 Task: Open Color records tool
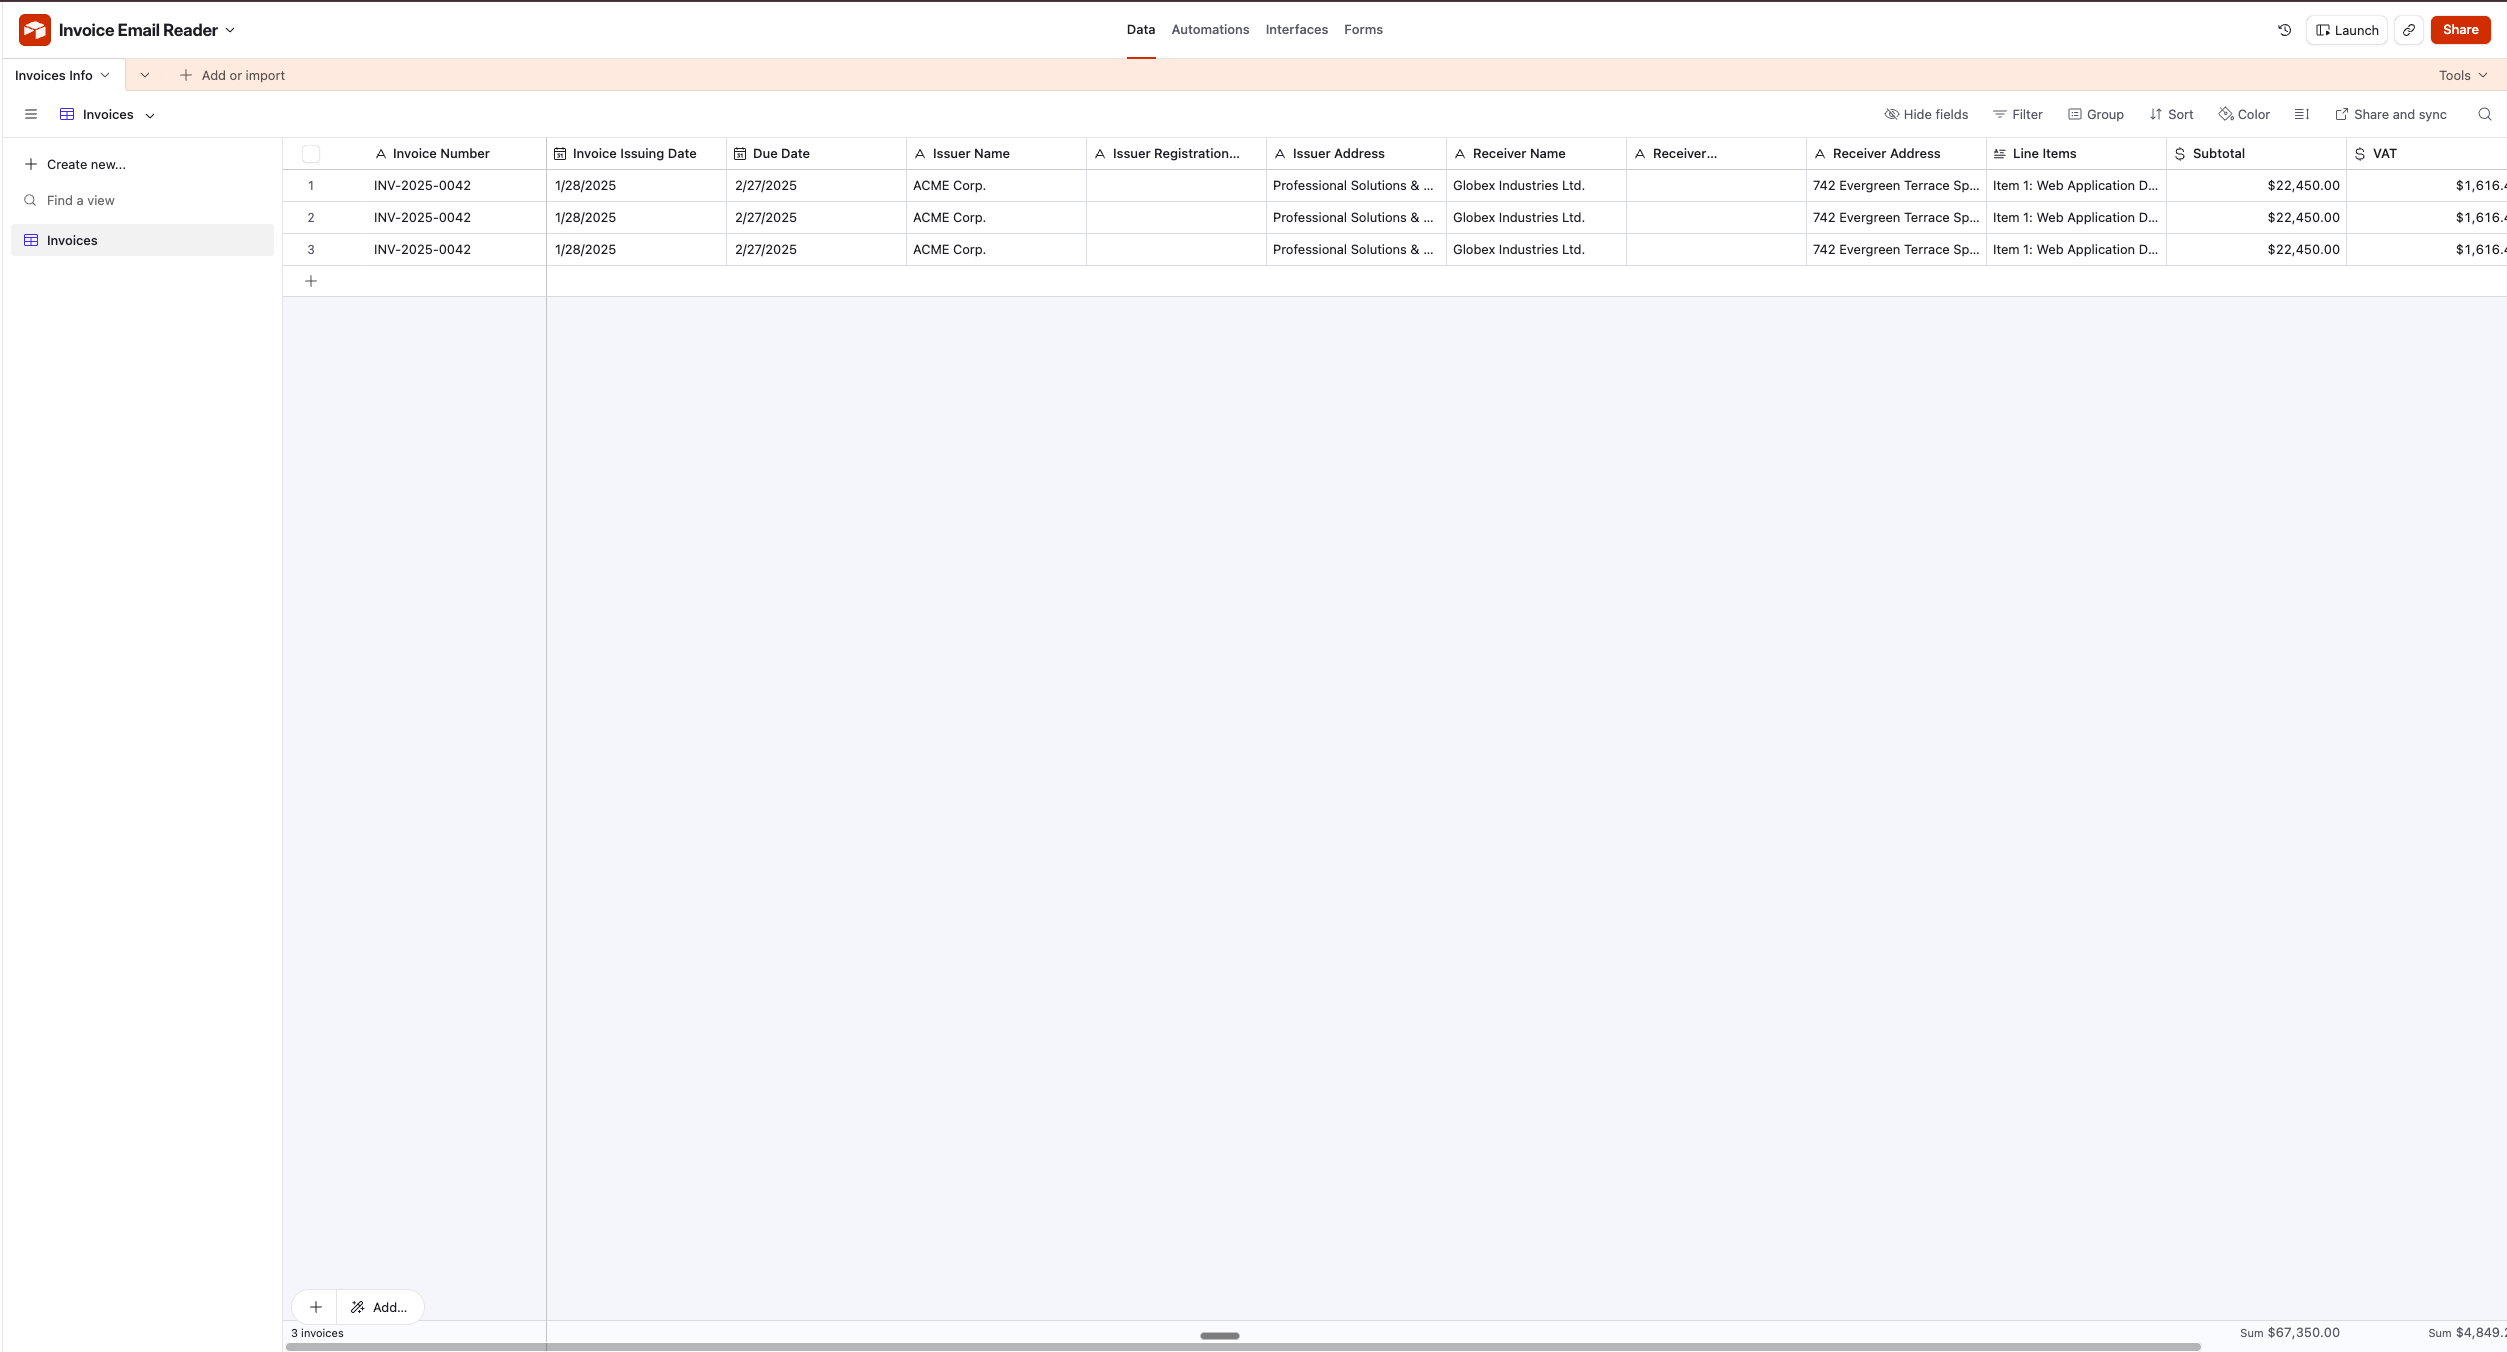click(2243, 115)
